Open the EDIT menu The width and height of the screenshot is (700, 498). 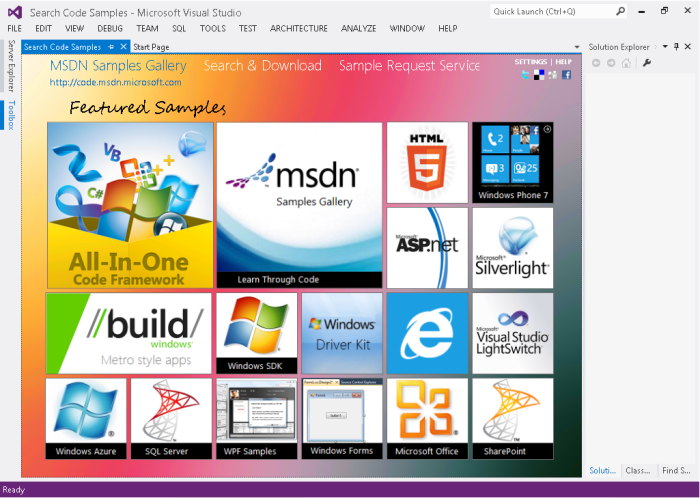tap(43, 29)
